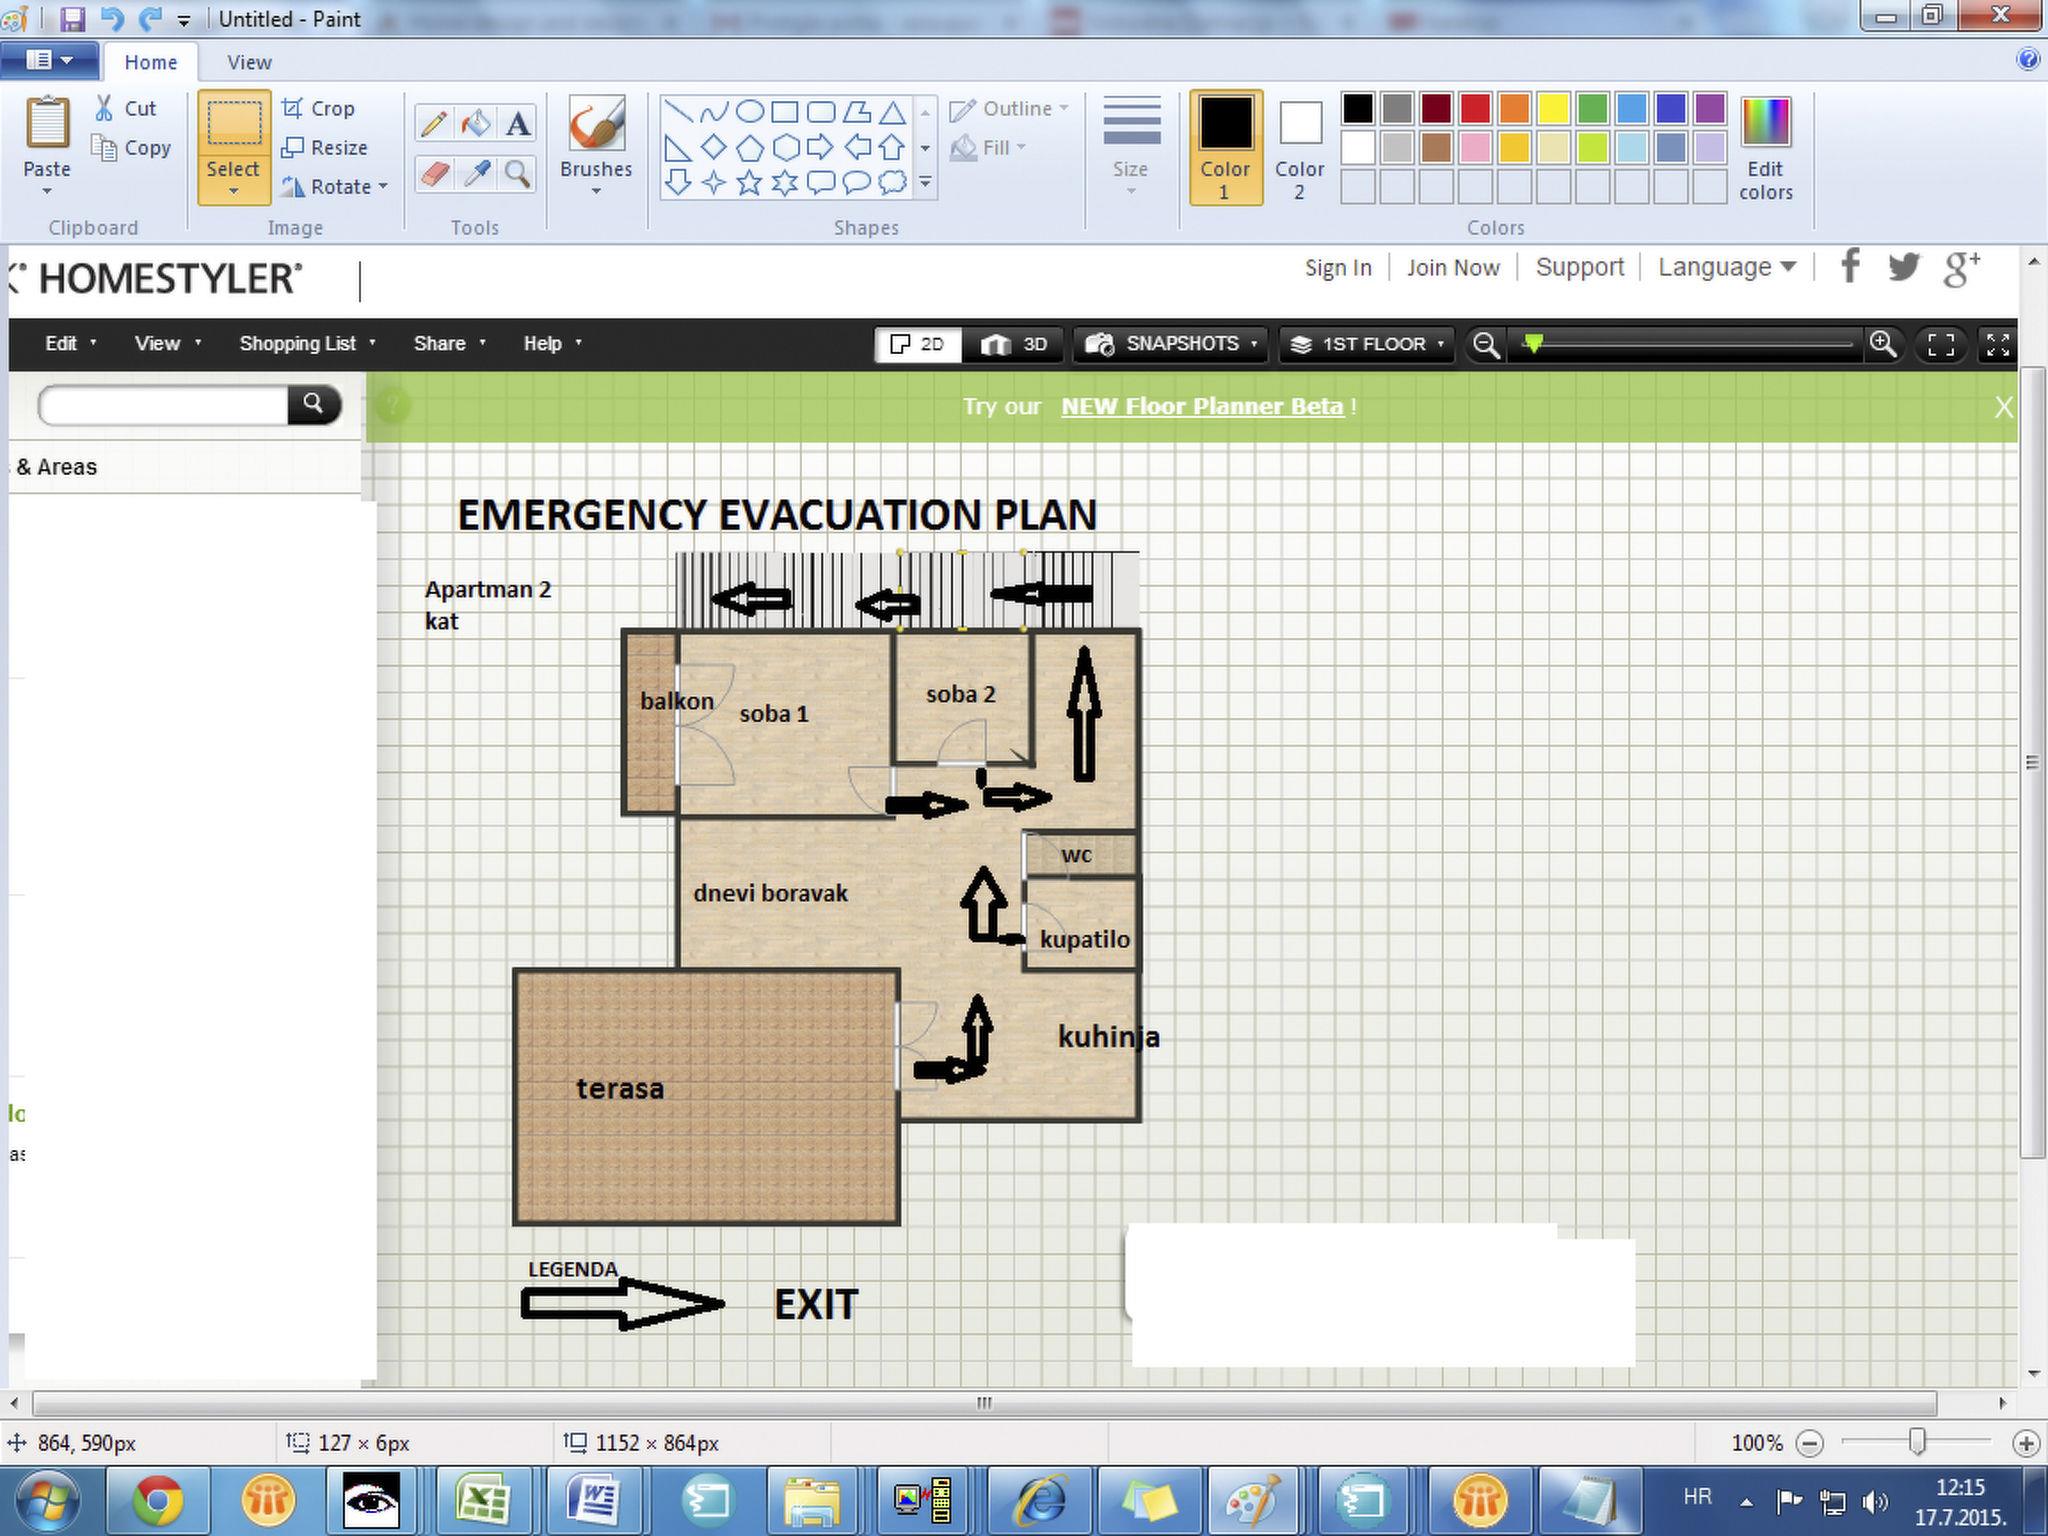This screenshot has width=2048, height=1536.
Task: Activate Color 1 selector
Action: tap(1225, 146)
